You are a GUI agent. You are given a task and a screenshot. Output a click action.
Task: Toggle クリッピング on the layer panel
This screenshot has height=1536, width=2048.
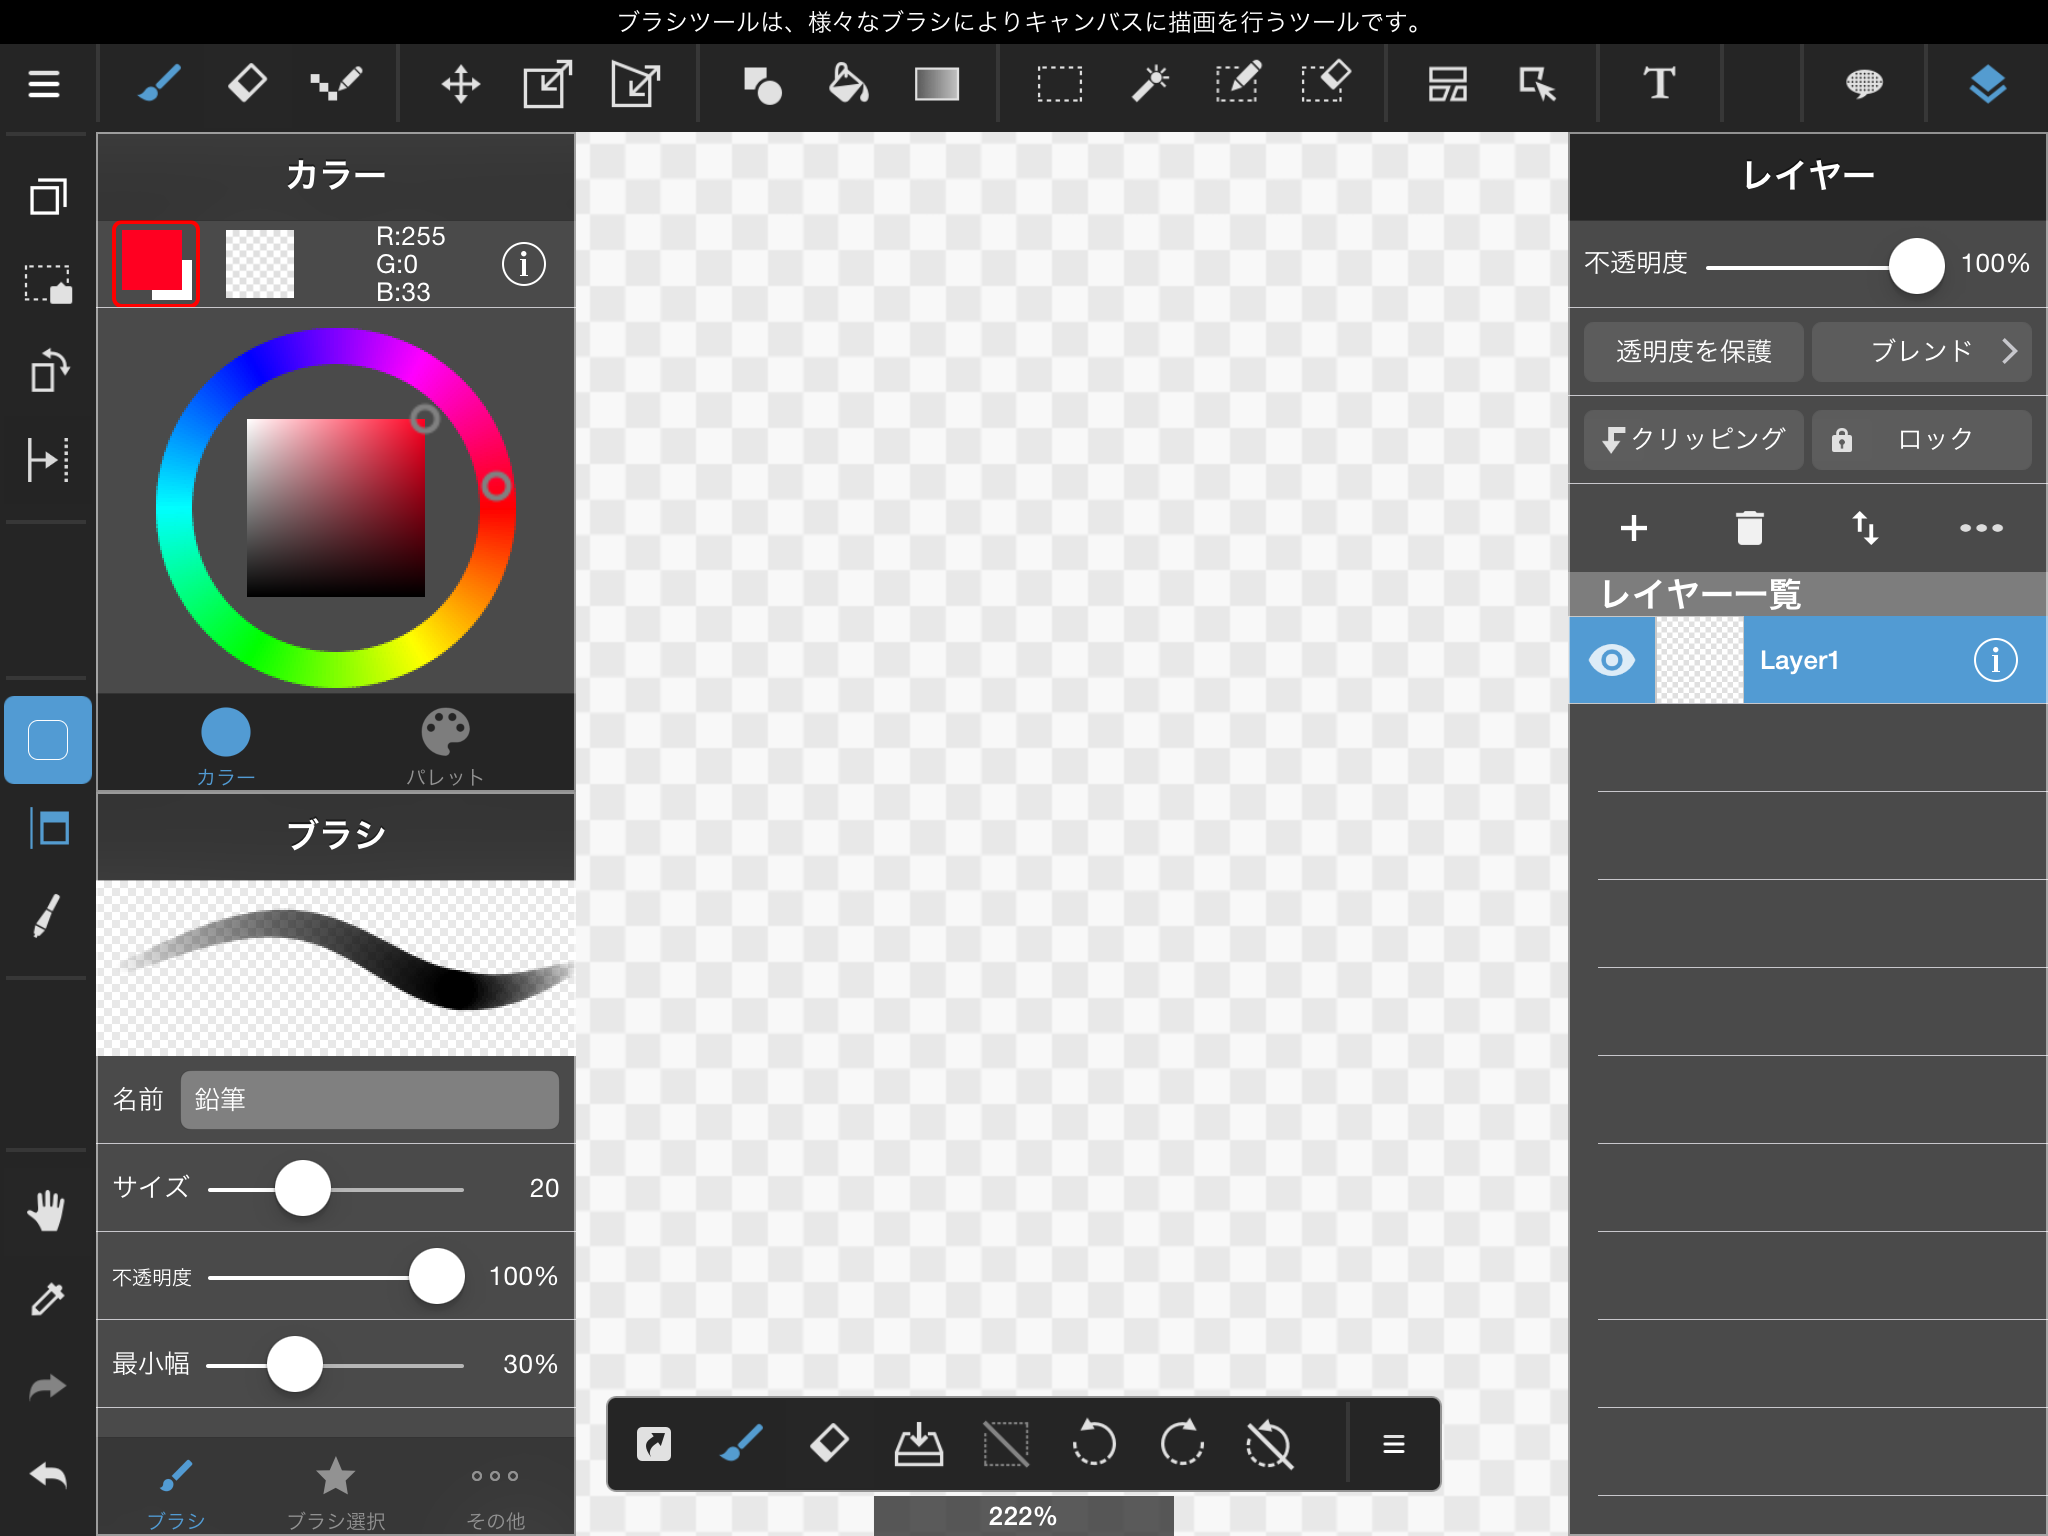coord(1691,440)
